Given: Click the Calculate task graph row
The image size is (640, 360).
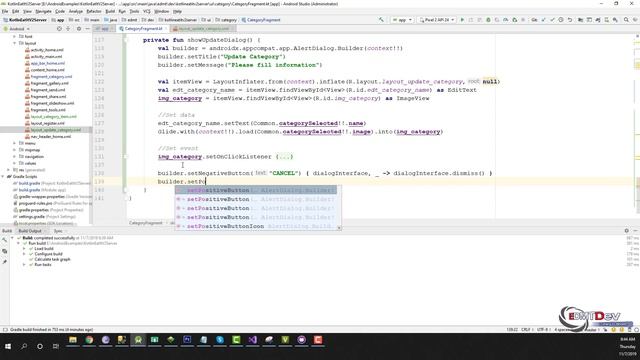Looking at the screenshot, I should click(x=49, y=259).
